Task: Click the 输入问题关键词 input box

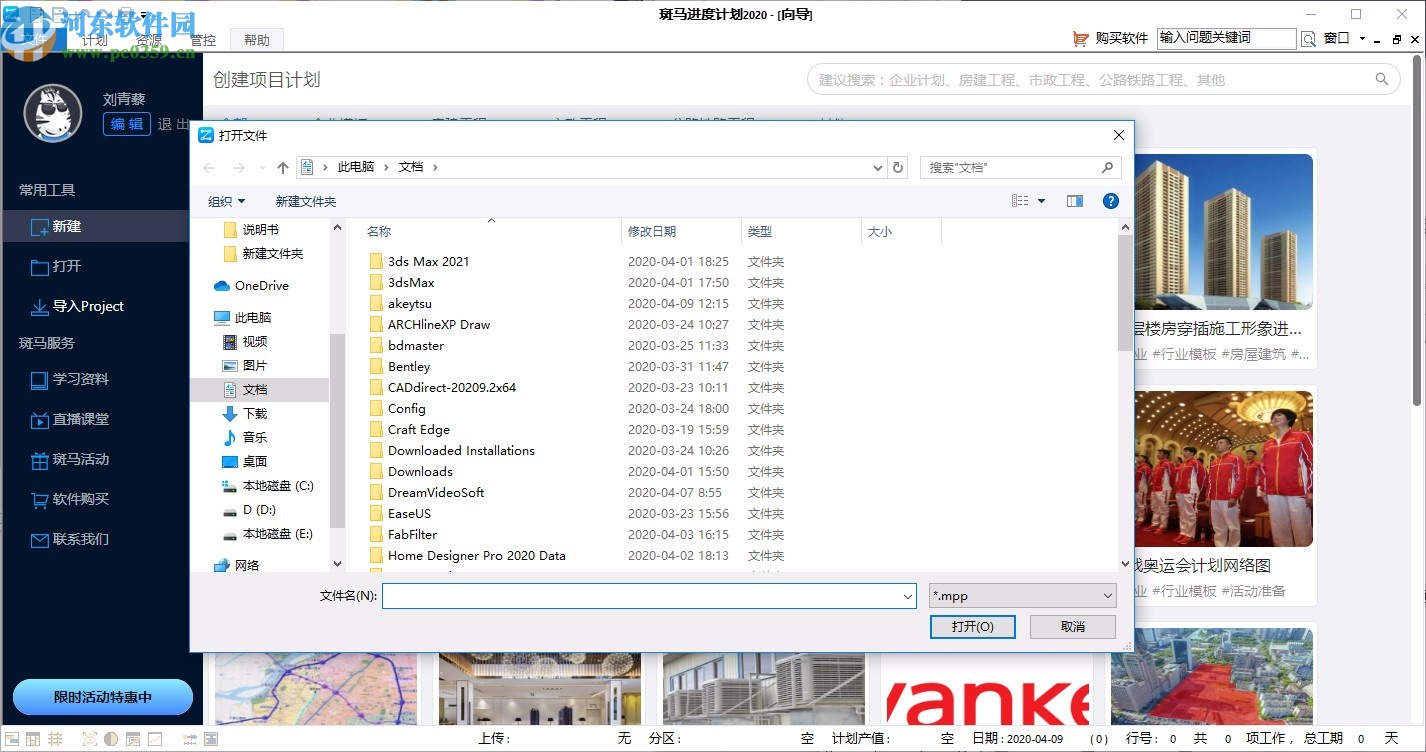Action: click(x=1226, y=38)
